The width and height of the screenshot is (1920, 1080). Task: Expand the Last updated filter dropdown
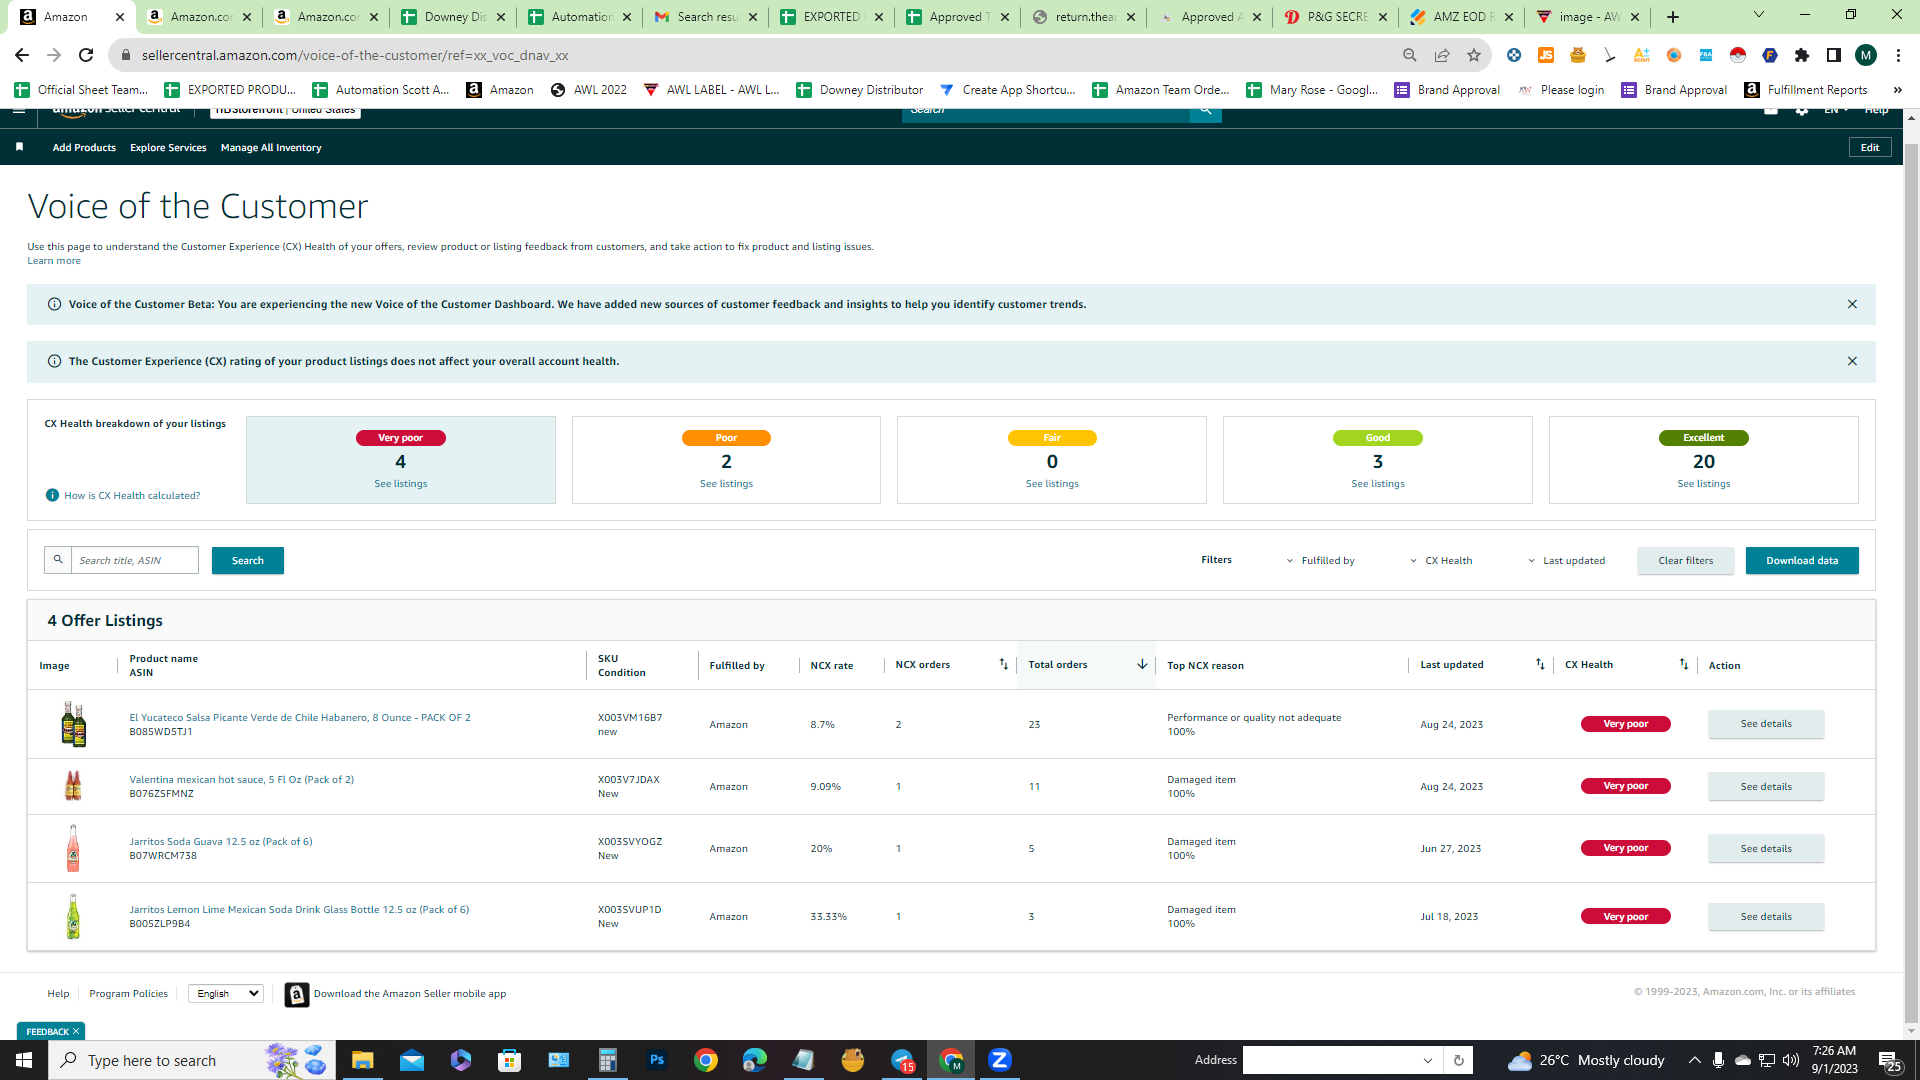point(1566,560)
